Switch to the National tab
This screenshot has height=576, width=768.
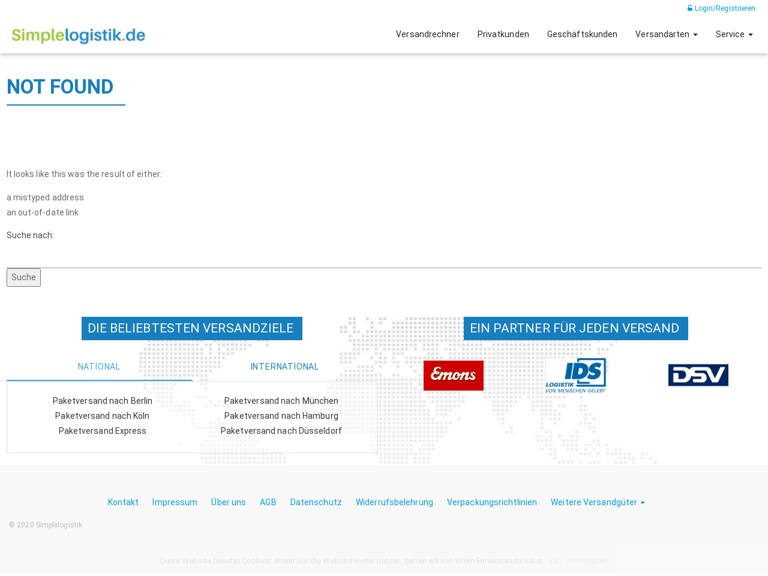coord(99,367)
